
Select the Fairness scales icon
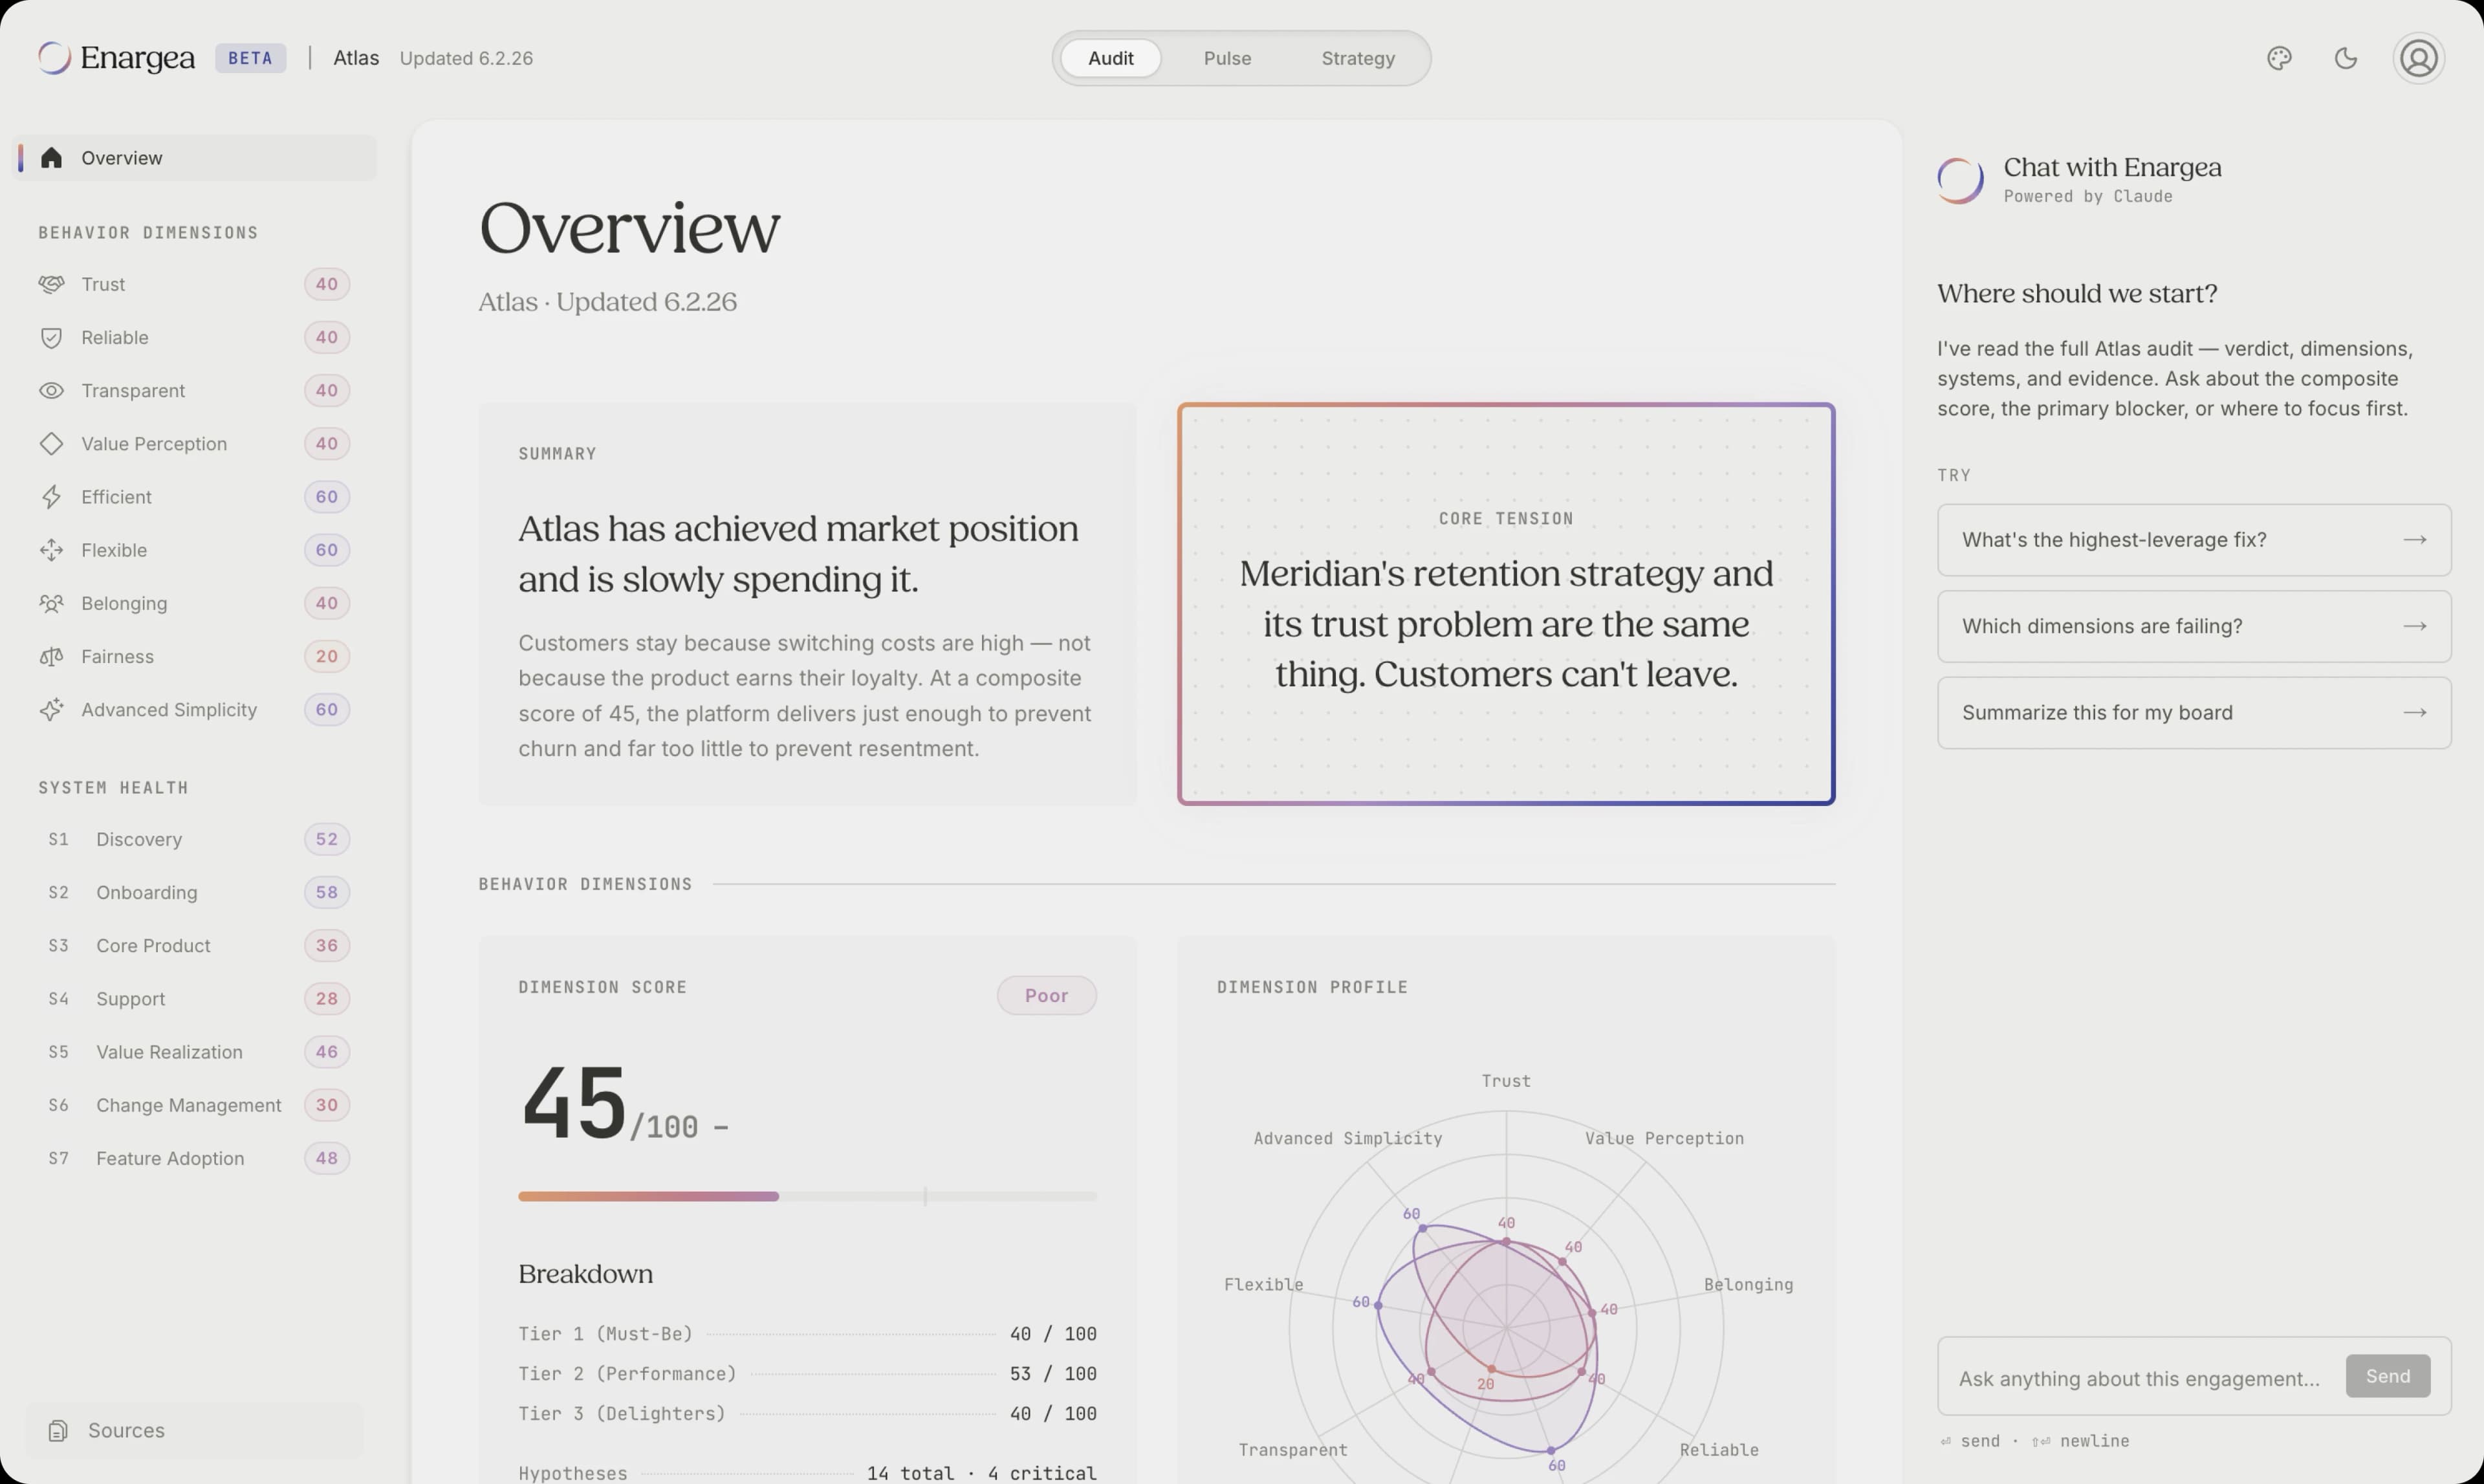52,657
